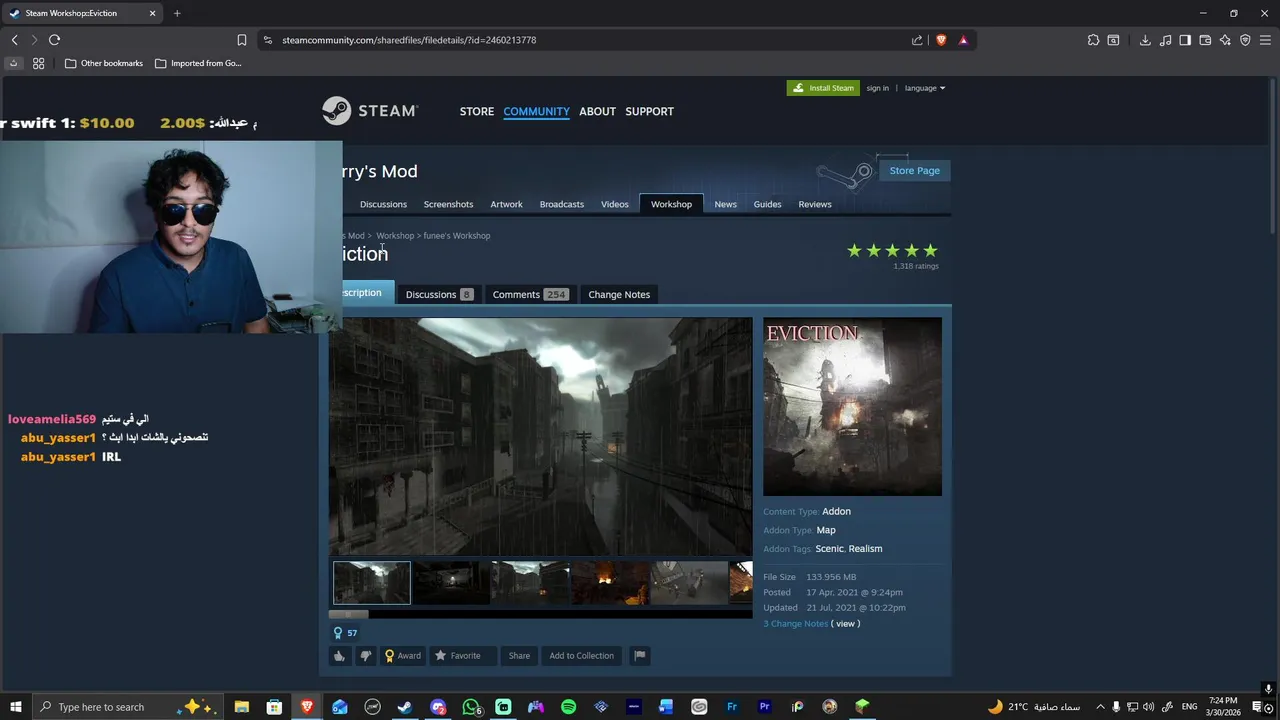Open the ABOUT menu item

point(597,111)
